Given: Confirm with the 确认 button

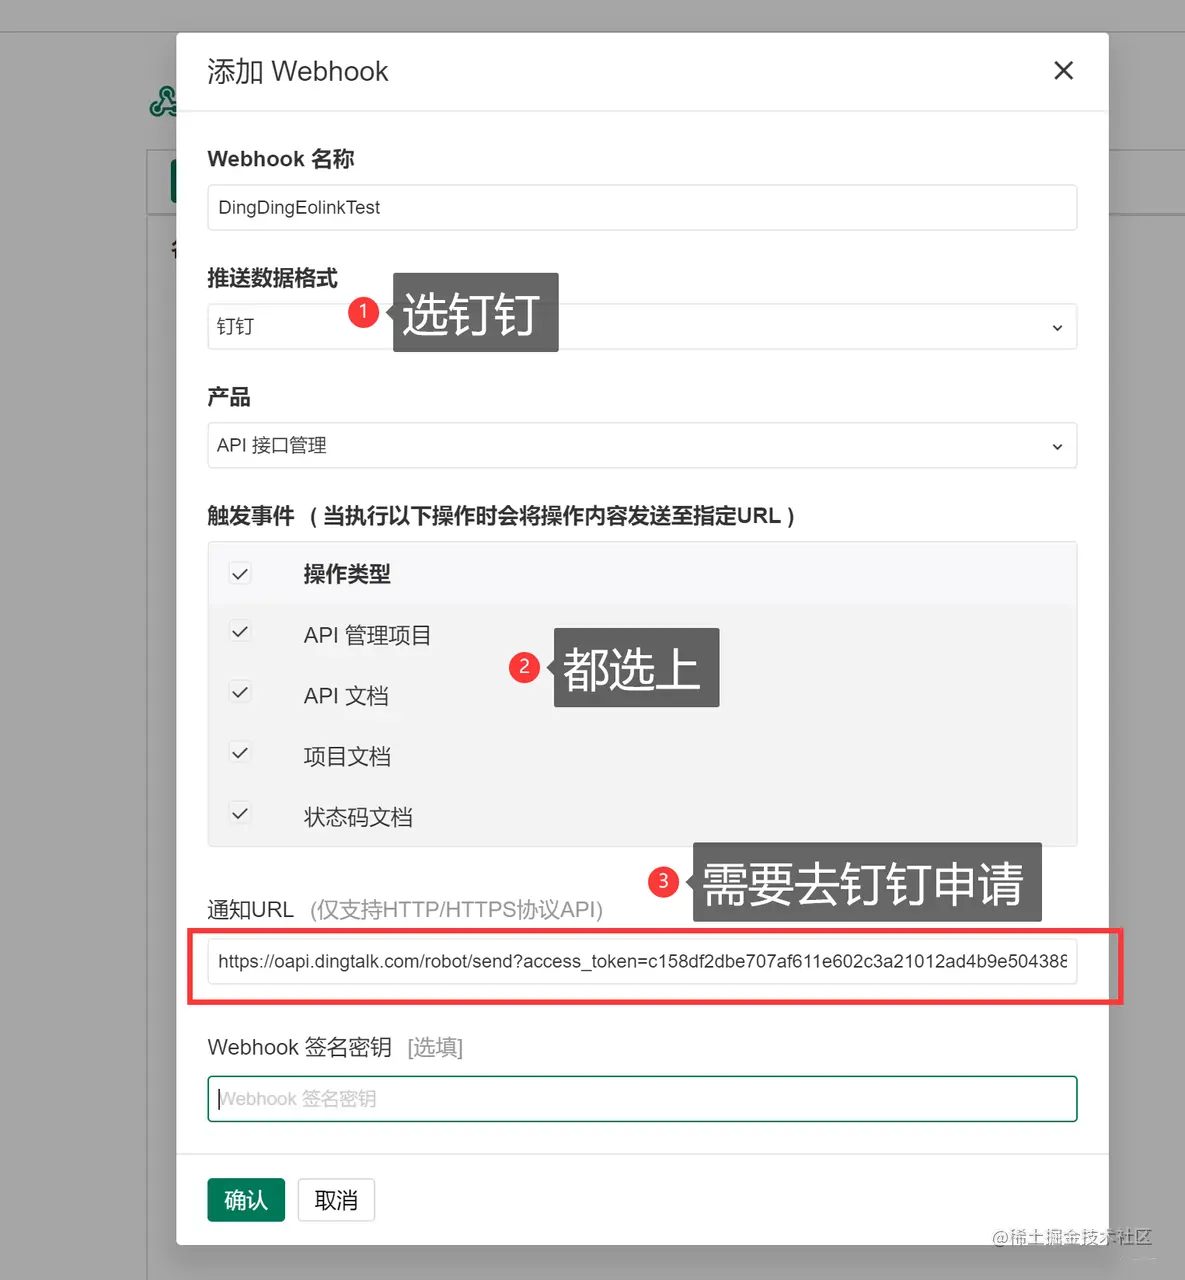Looking at the screenshot, I should [x=246, y=1200].
